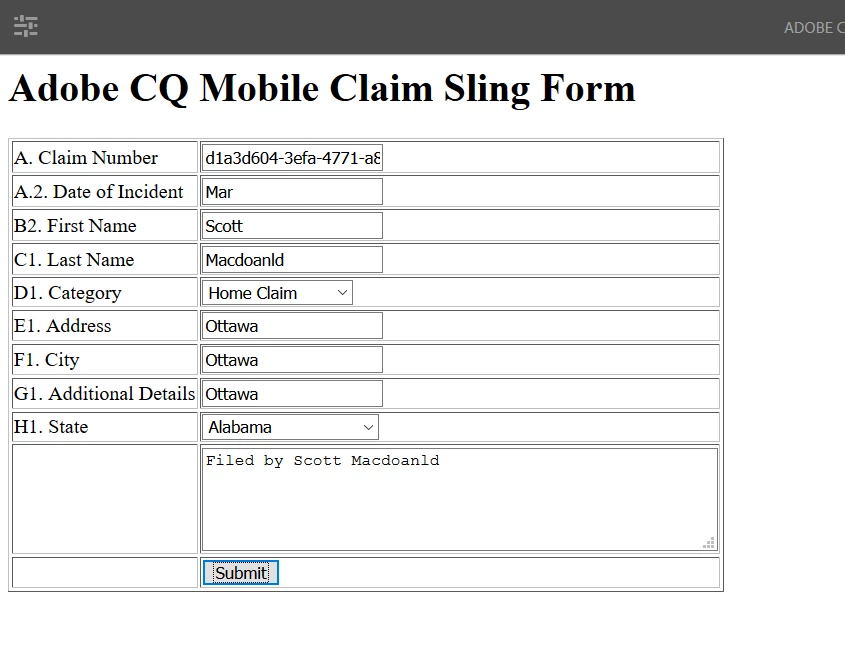Image resolution: width=845 pixels, height=651 pixels.
Task: Open the Category dropdown showing Home Claim
Action: click(277, 293)
